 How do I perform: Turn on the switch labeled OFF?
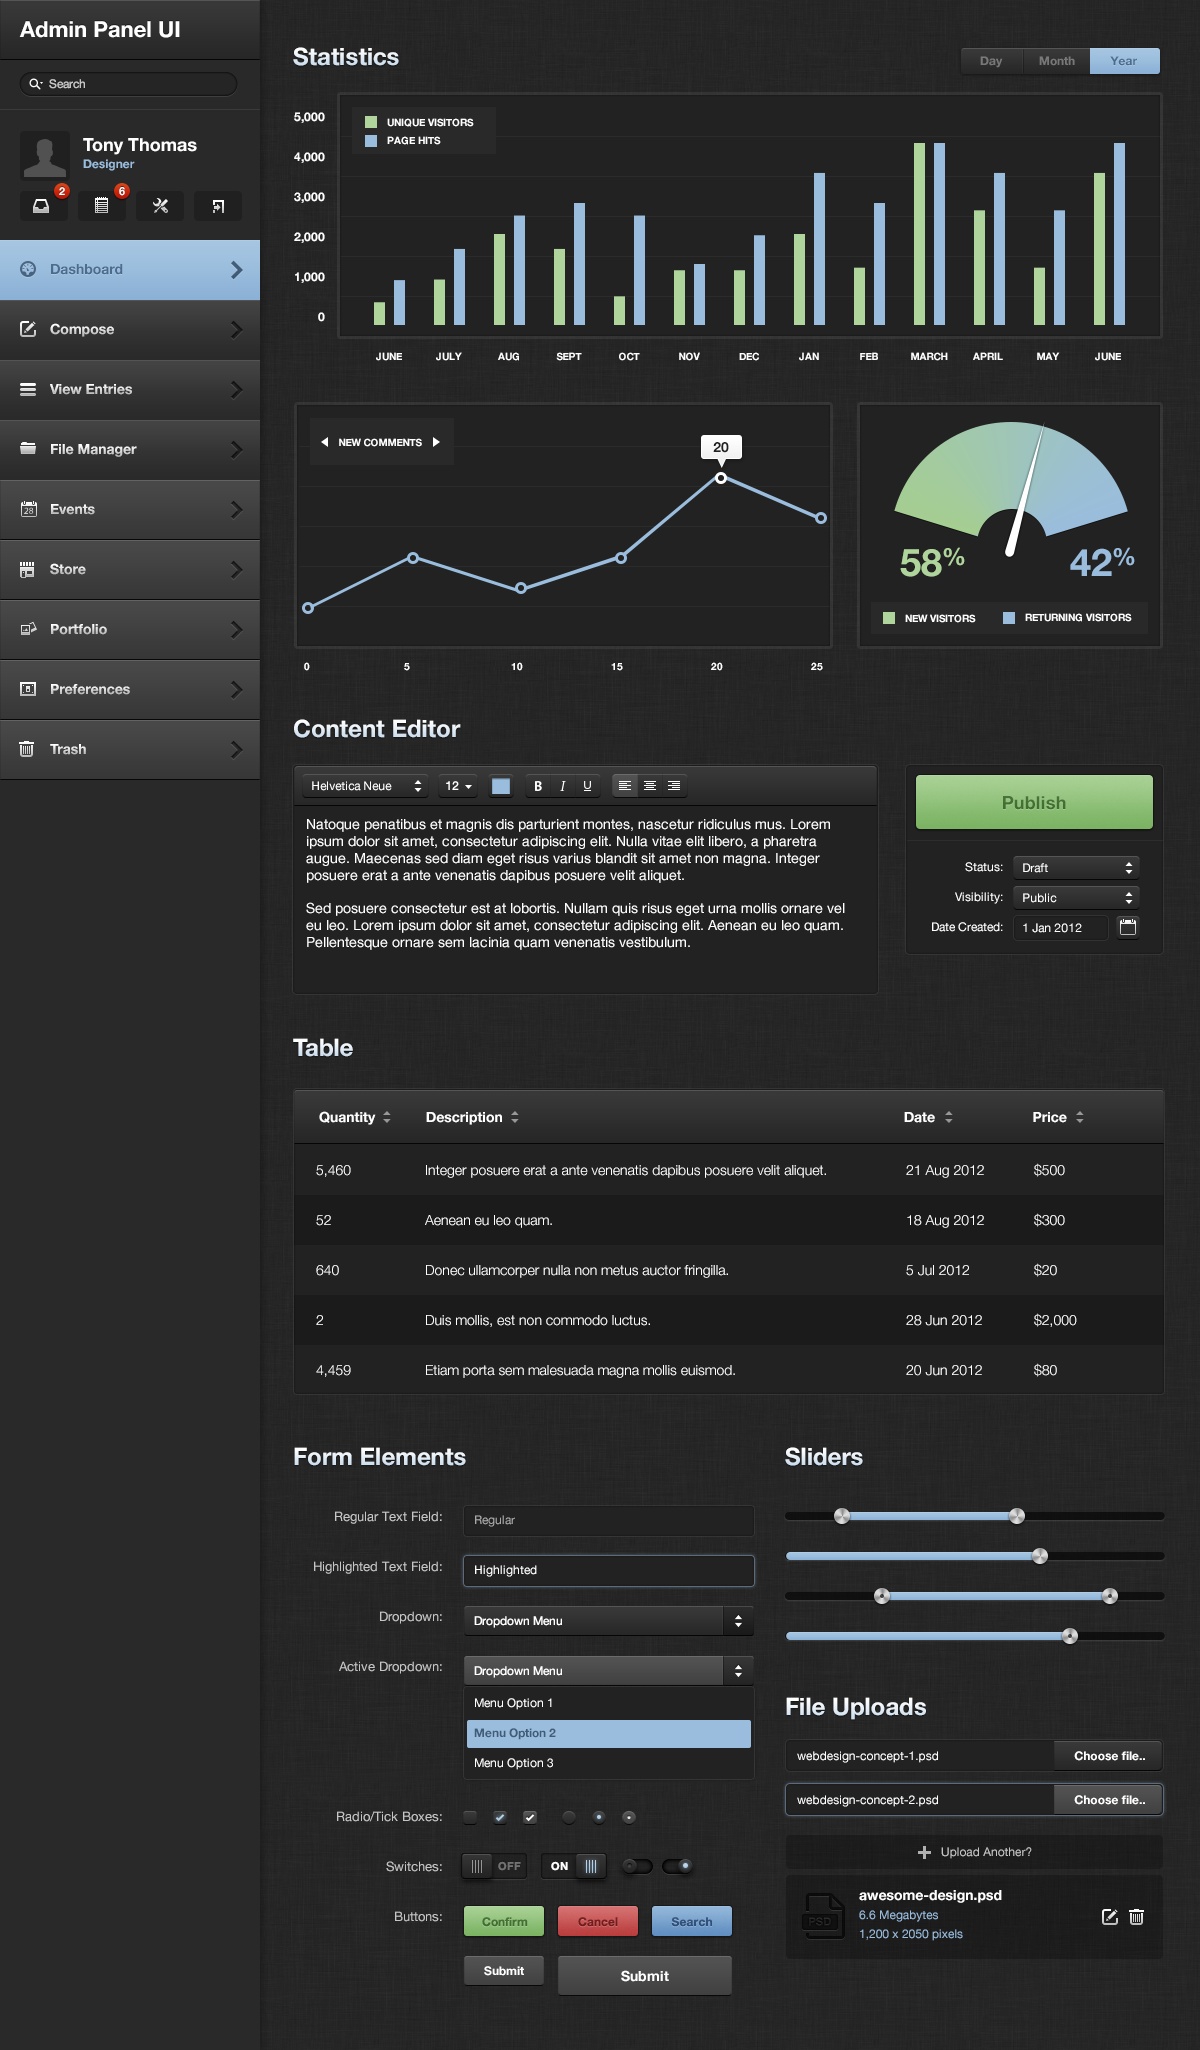pos(493,1866)
